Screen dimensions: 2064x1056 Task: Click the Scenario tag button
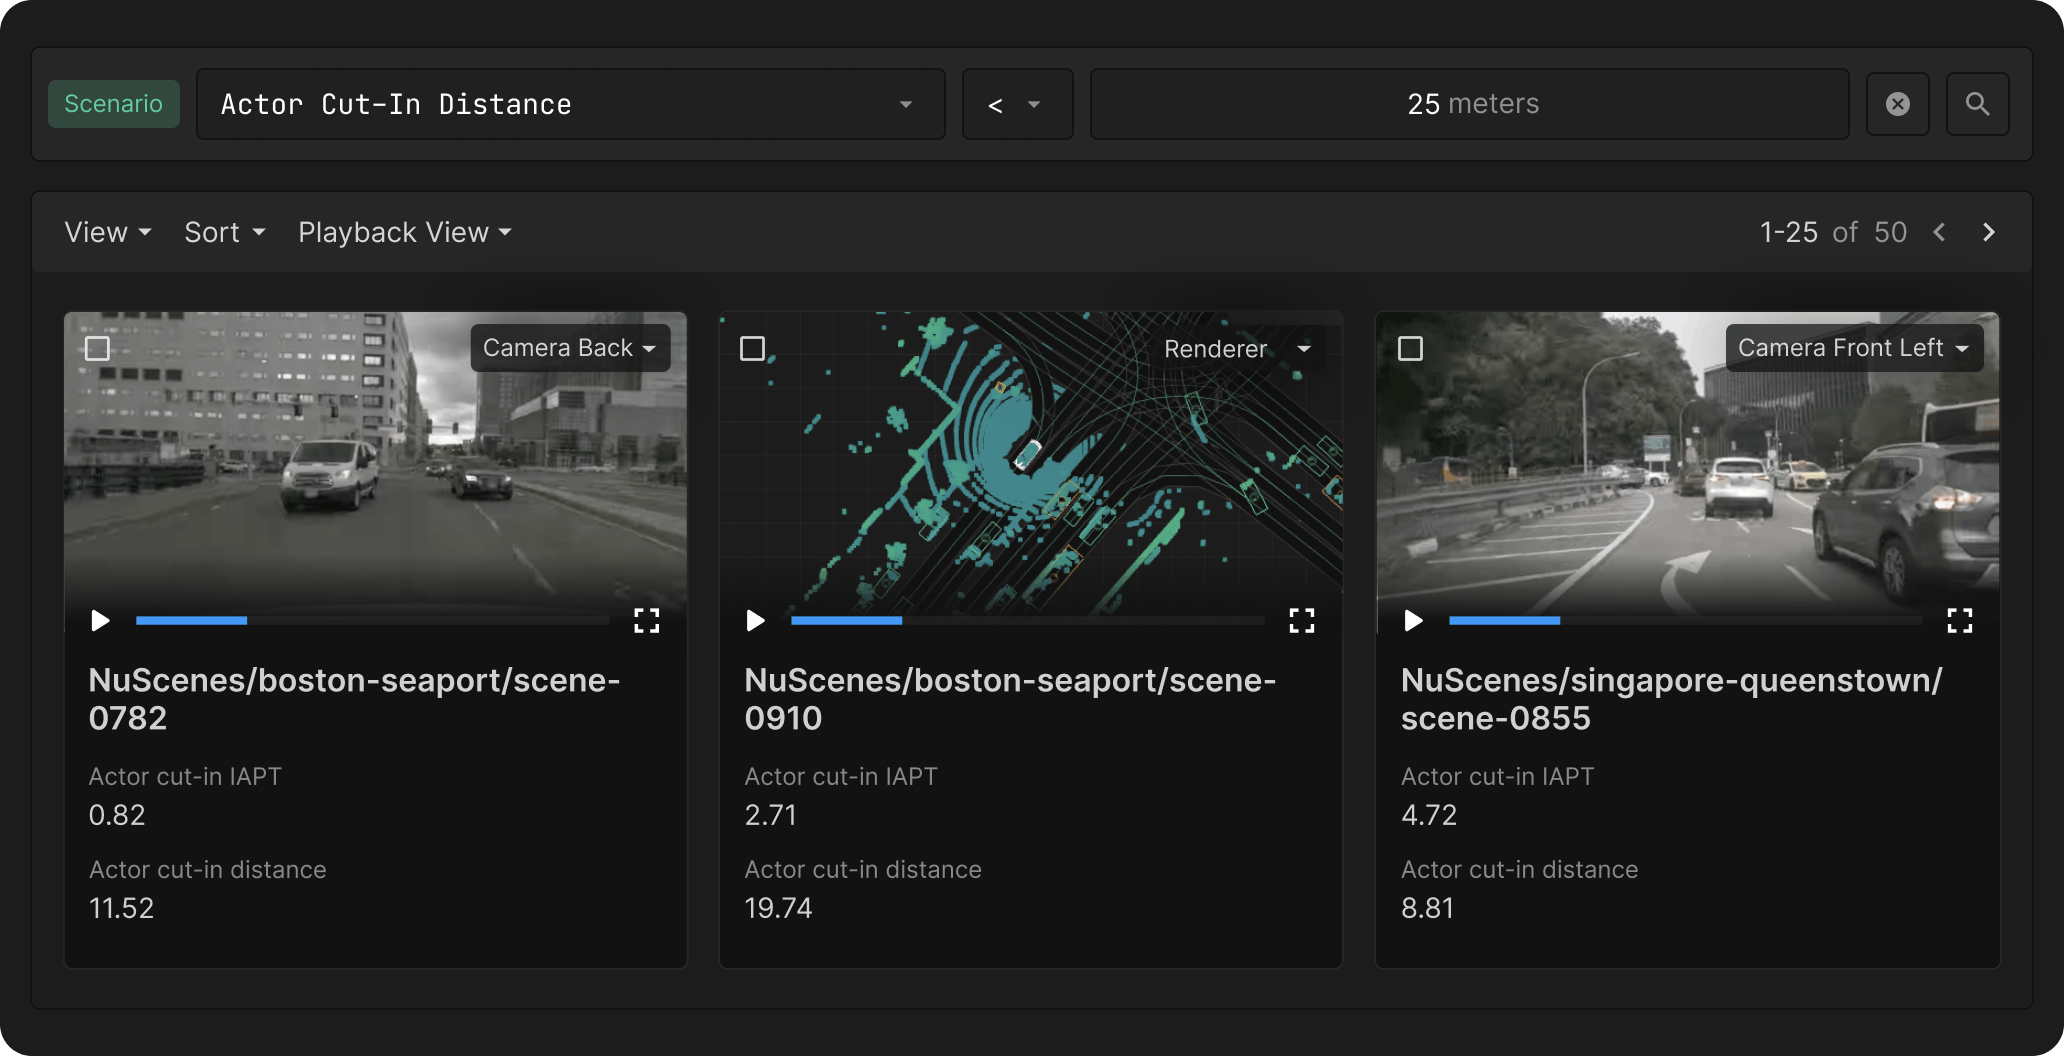pos(114,104)
